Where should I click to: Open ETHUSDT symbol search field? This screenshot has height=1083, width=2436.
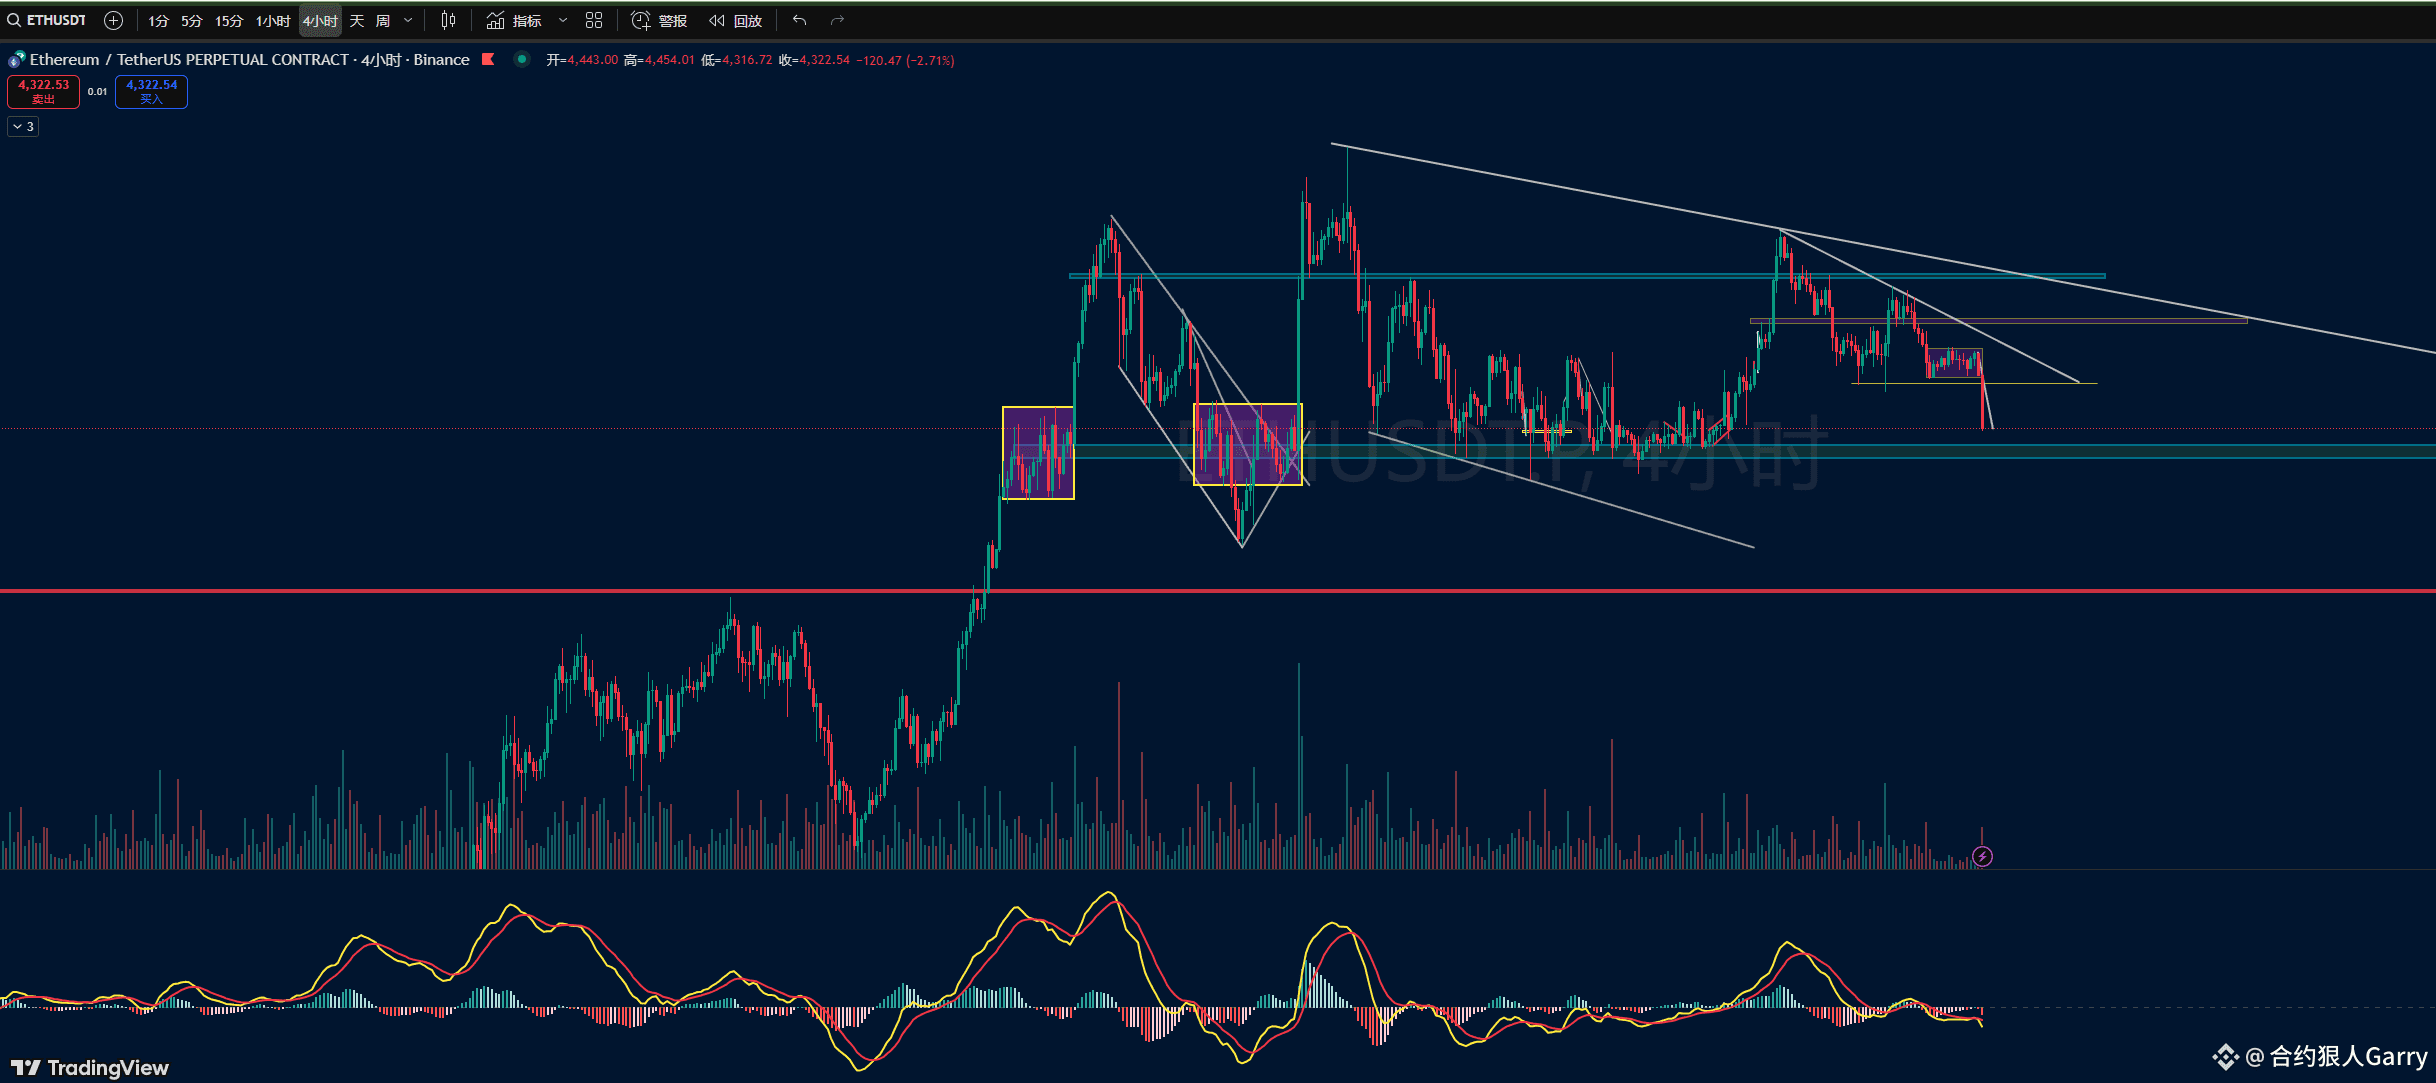(x=48, y=20)
